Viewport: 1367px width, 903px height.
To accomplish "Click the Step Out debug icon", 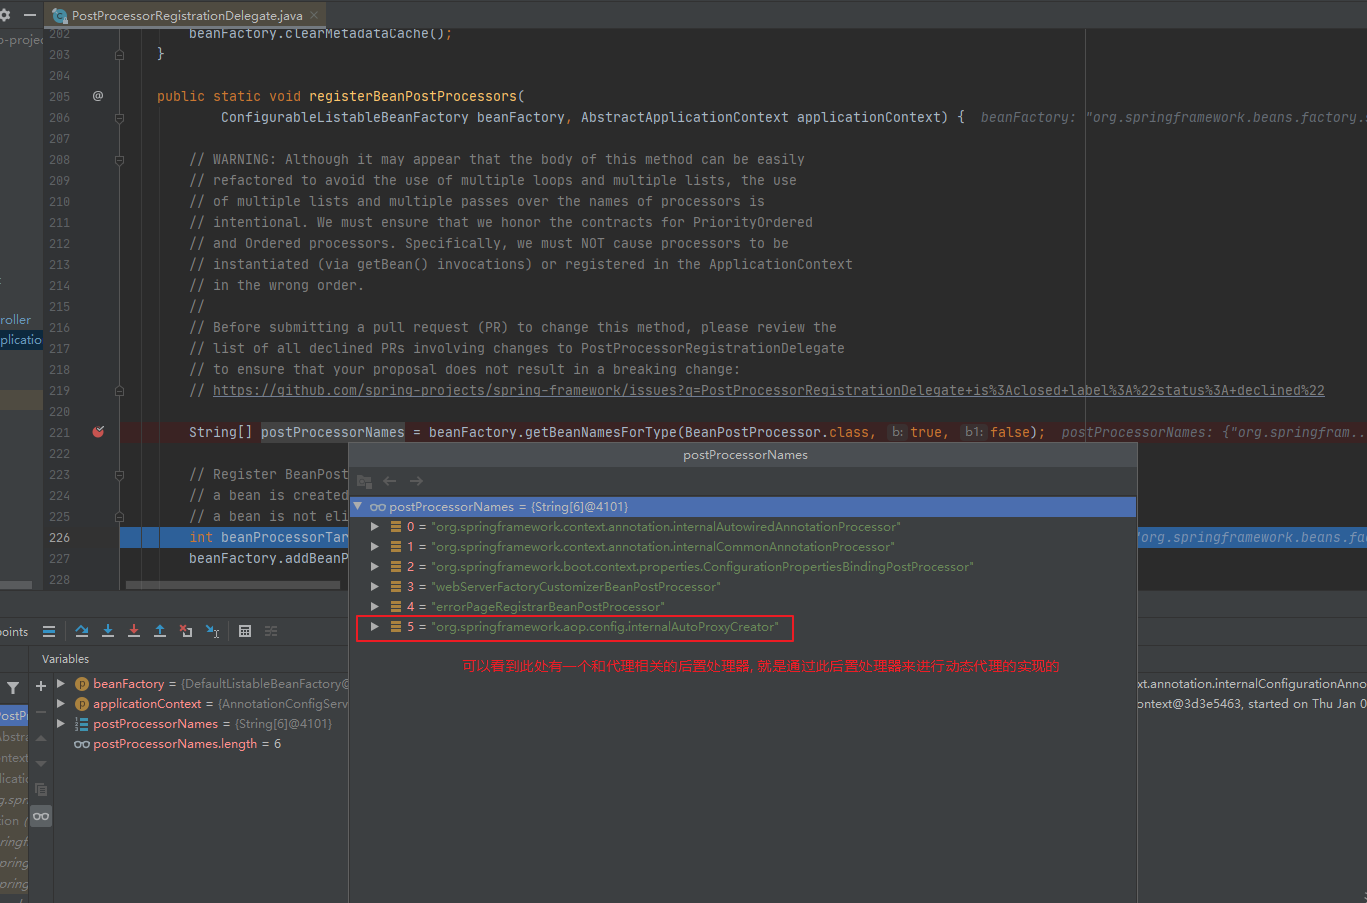I will [x=160, y=631].
